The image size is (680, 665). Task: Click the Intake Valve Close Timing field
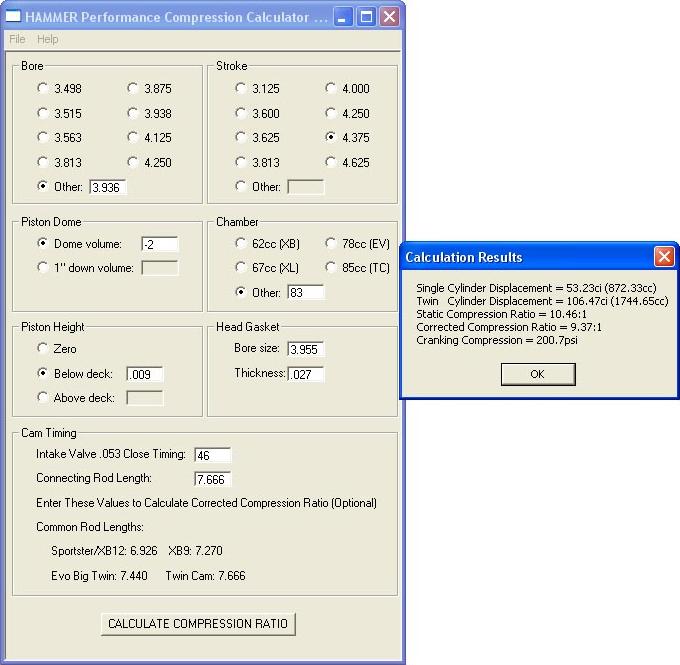tap(212, 455)
